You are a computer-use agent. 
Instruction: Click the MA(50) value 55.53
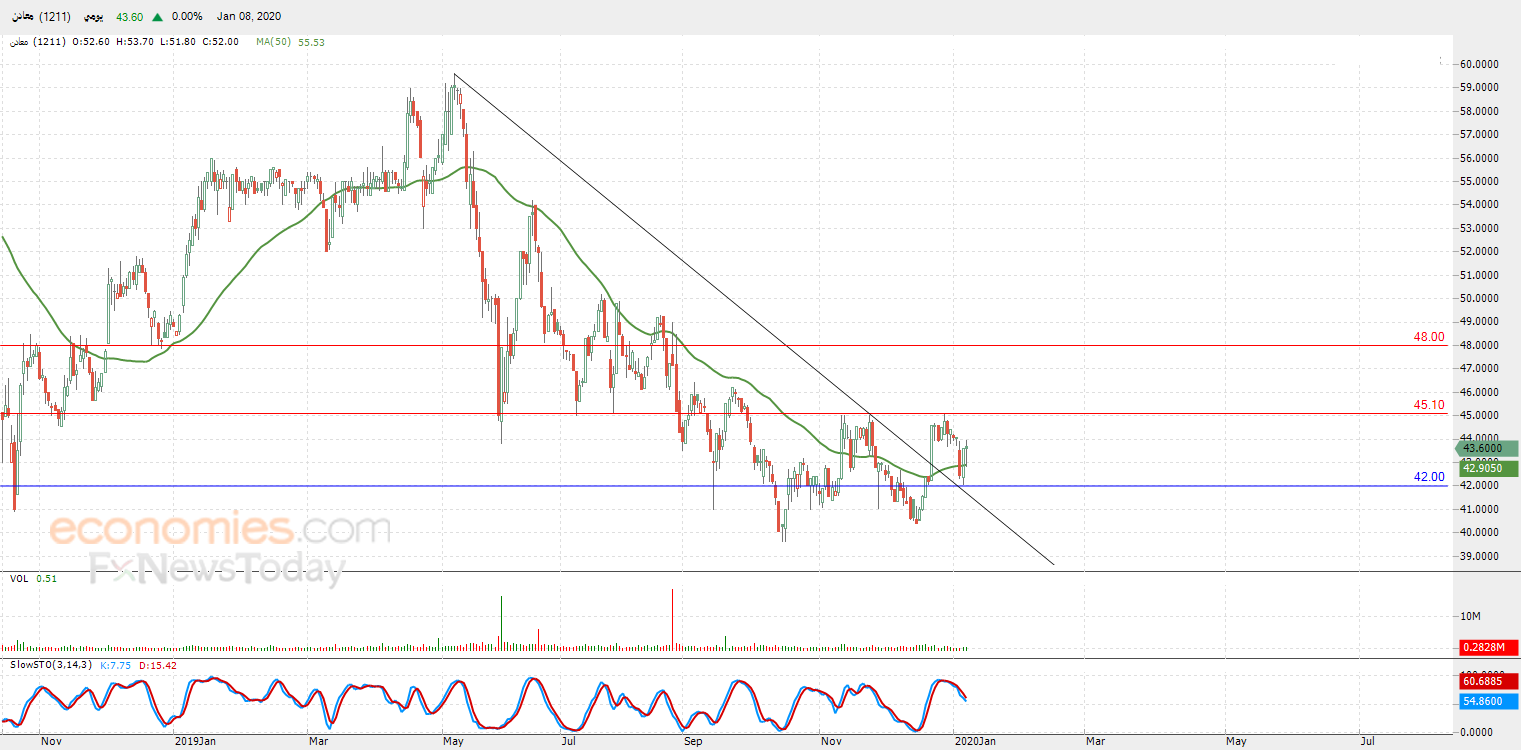pyautogui.click(x=311, y=42)
